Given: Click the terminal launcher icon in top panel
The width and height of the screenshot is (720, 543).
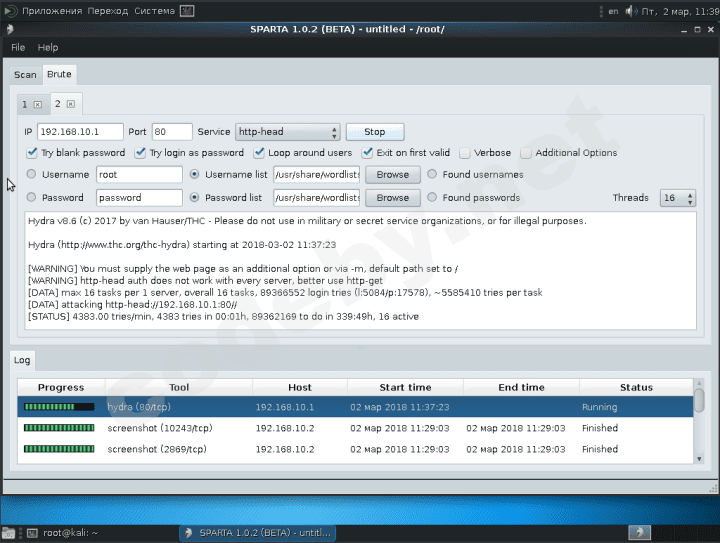Looking at the screenshot, I should [x=188, y=11].
